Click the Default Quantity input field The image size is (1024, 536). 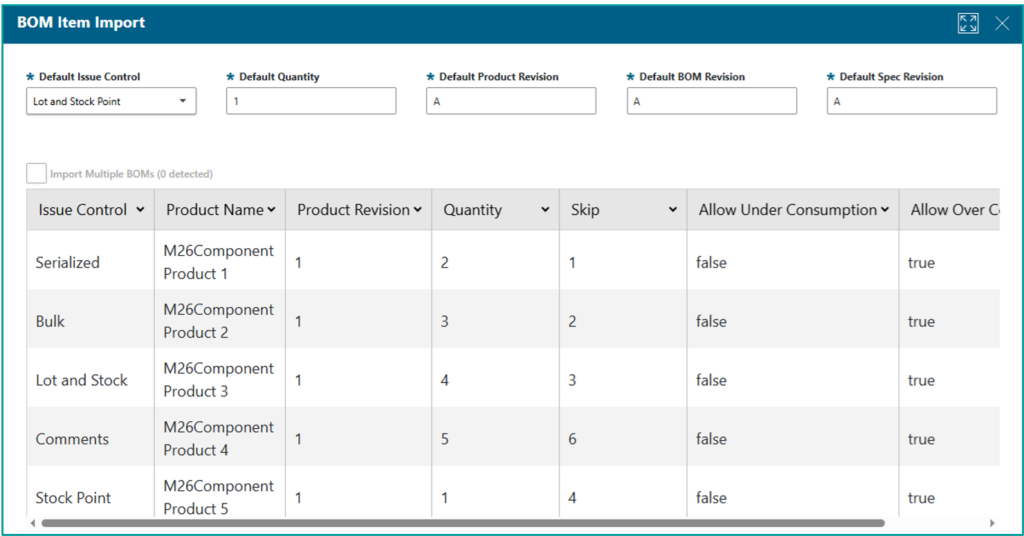coord(310,101)
